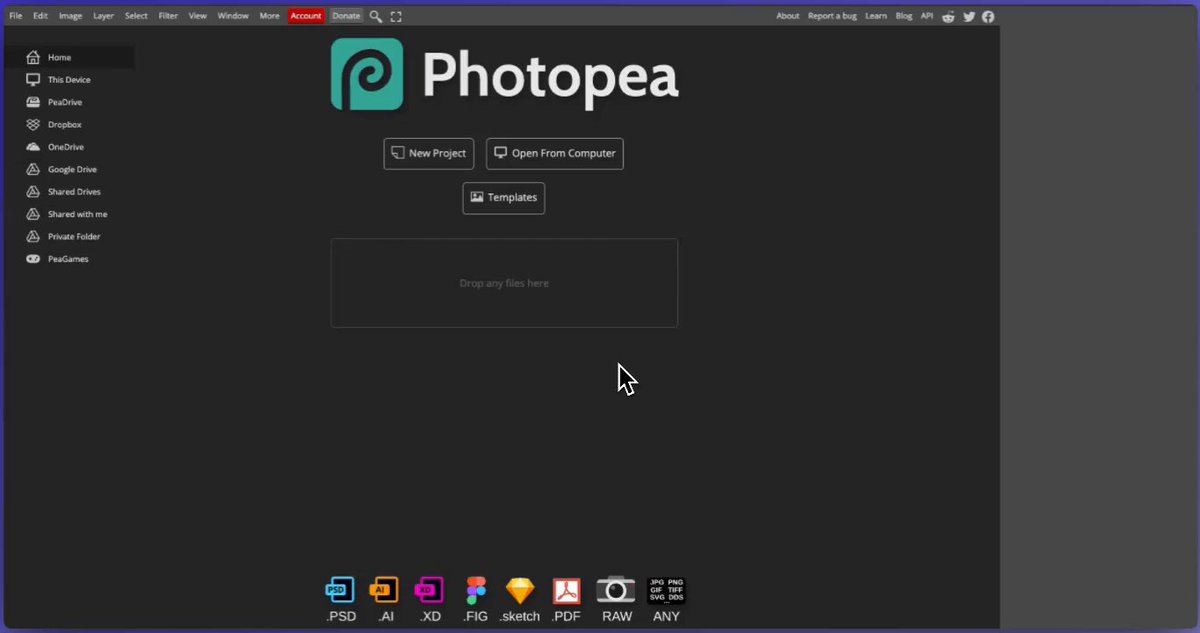Open Google Drive storage
The width and height of the screenshot is (1200, 633).
click(x=69, y=169)
